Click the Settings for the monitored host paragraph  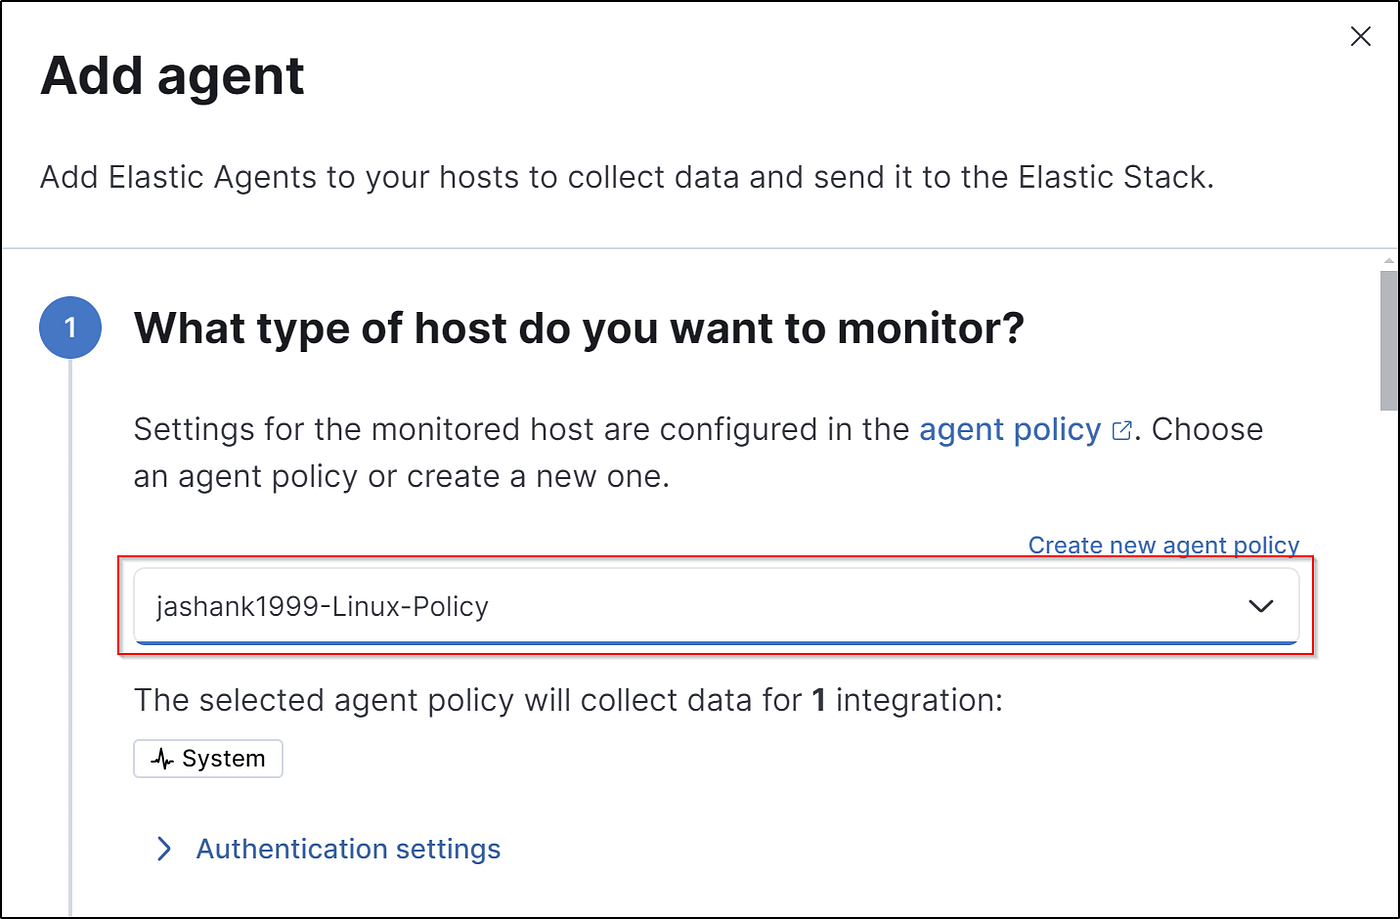point(698,452)
